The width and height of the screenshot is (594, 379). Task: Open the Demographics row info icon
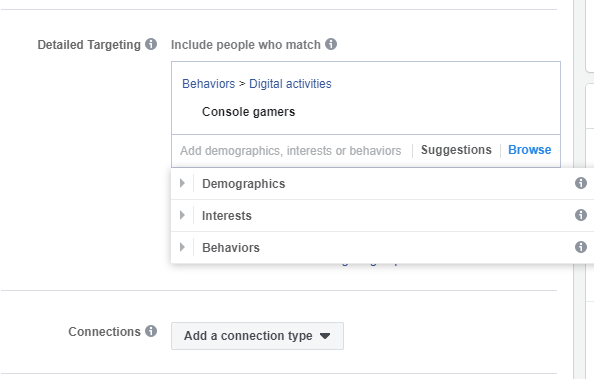tap(581, 183)
